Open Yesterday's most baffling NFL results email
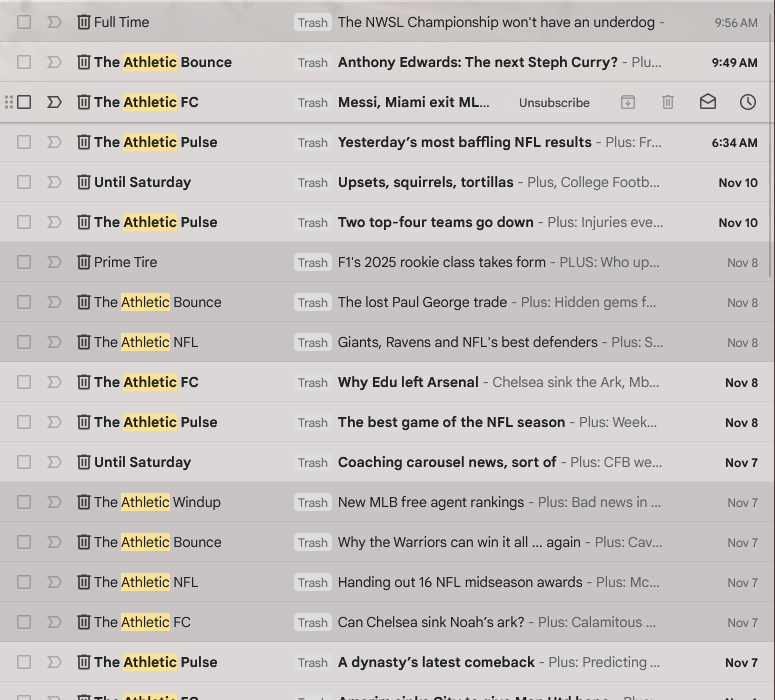This screenshot has width=775, height=700. point(465,142)
